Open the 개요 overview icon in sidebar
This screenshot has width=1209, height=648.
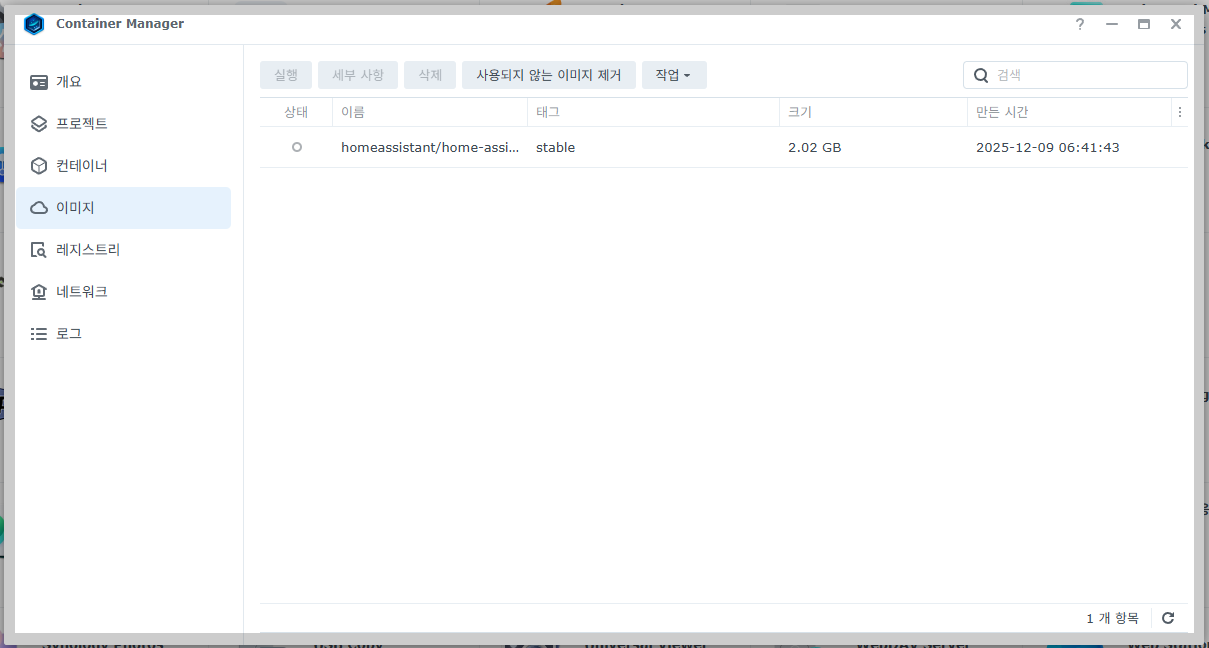[x=39, y=82]
